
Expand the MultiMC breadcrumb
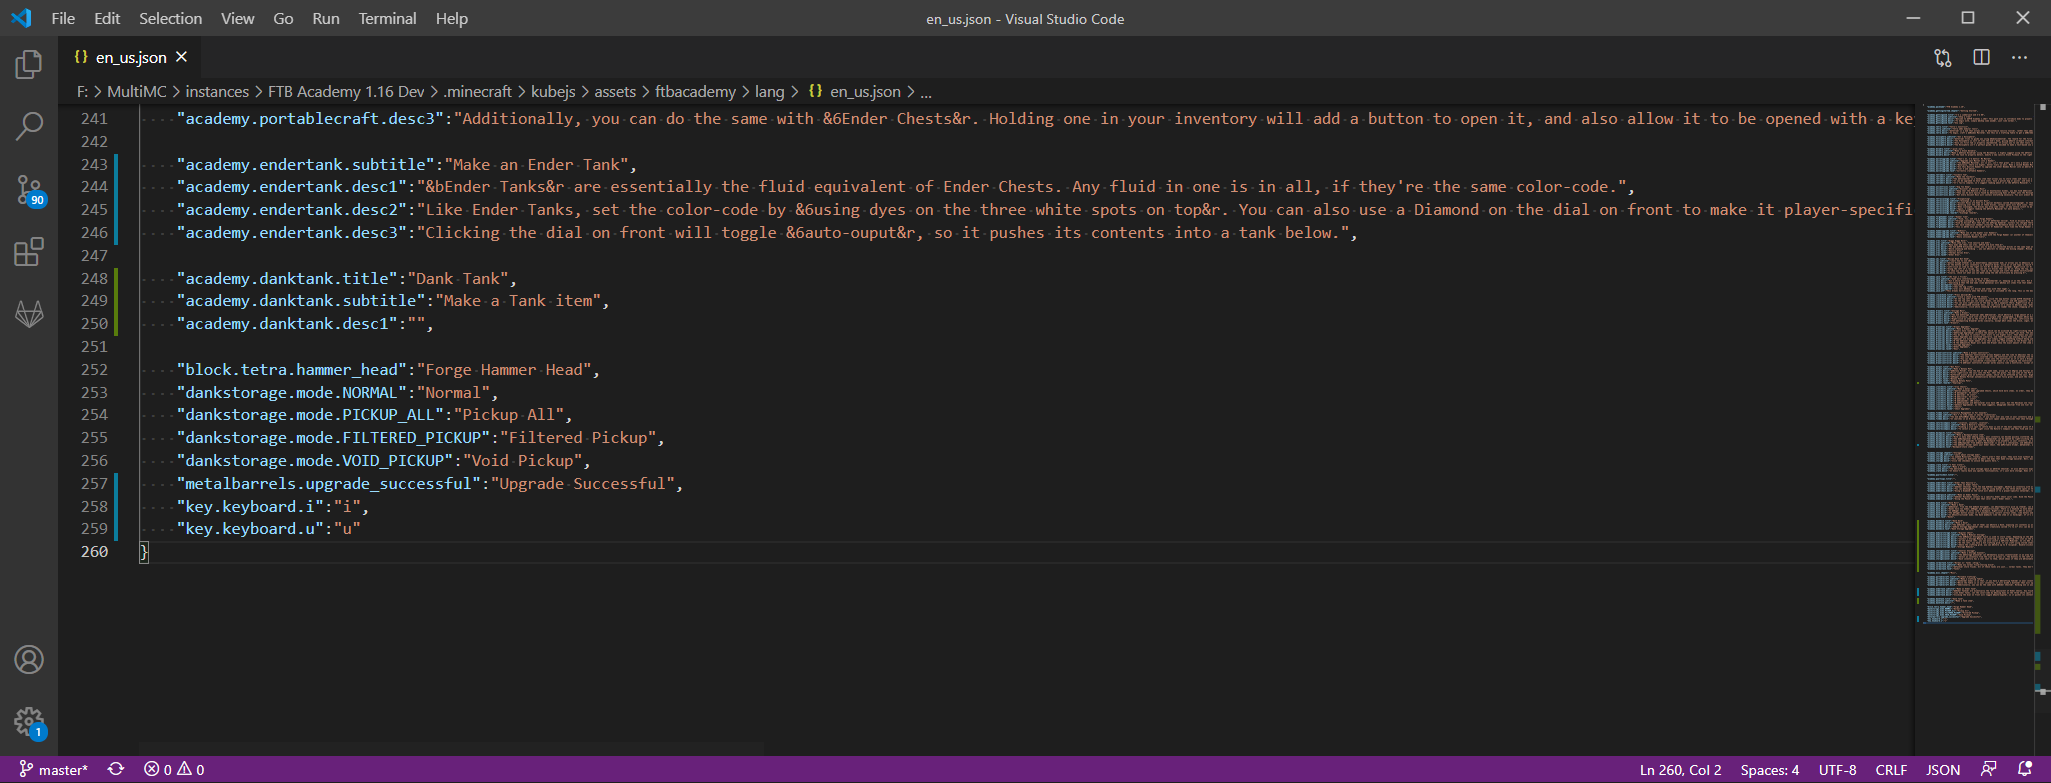pyautogui.click(x=137, y=91)
